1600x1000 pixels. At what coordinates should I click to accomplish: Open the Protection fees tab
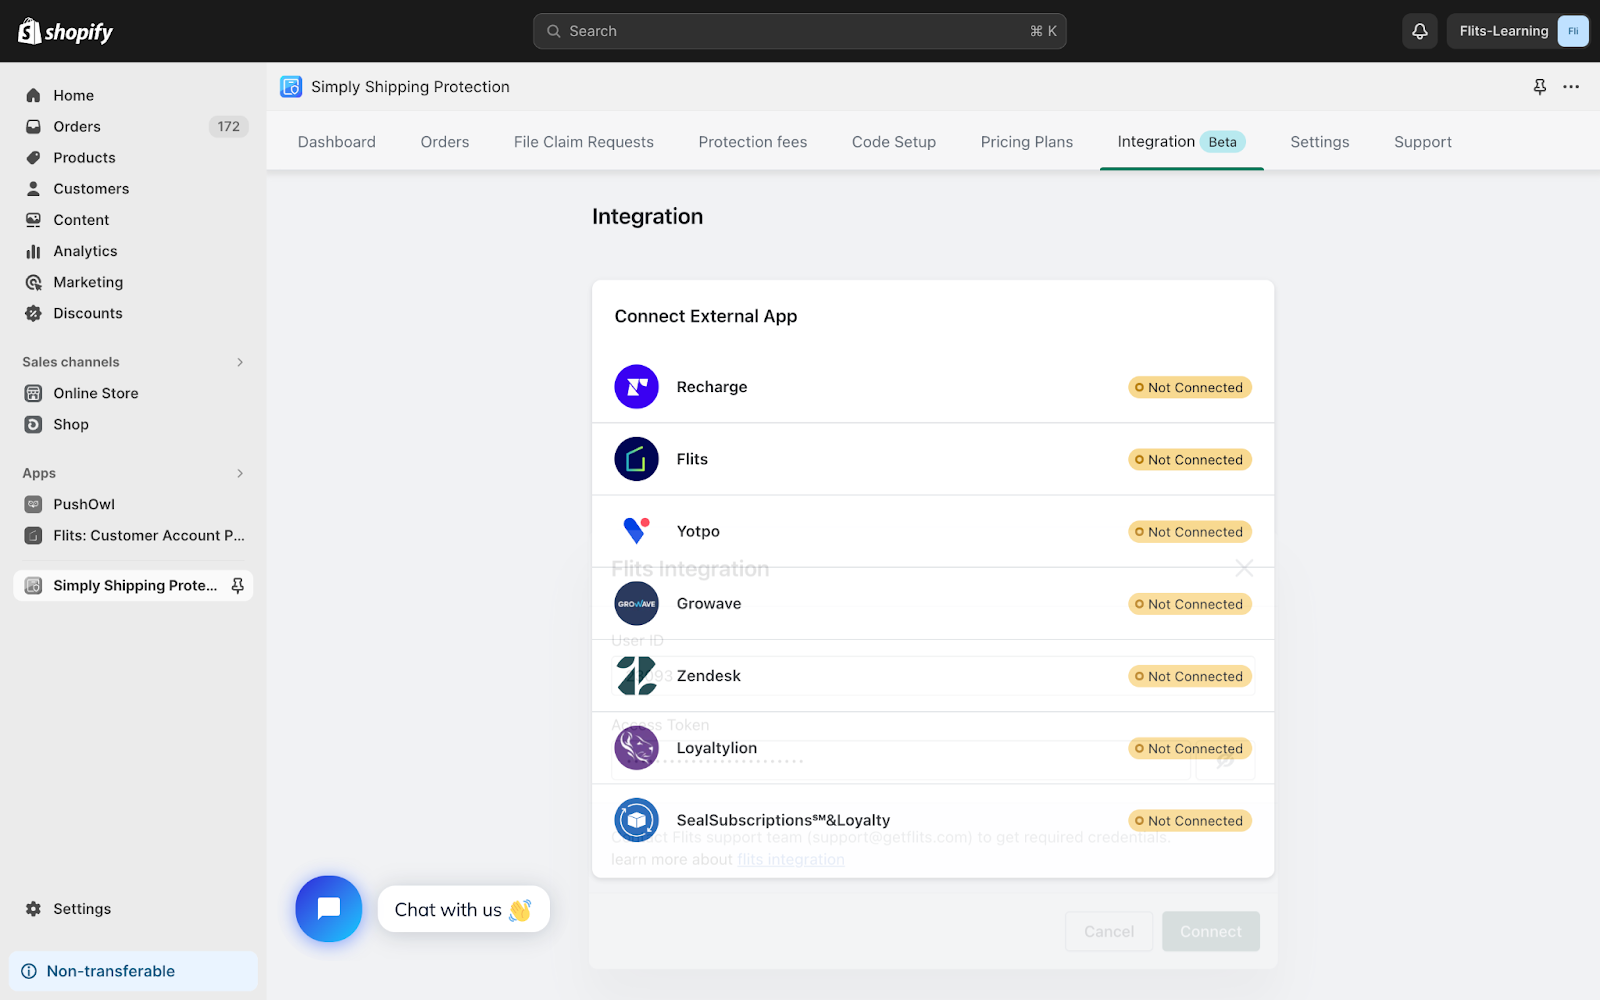pos(753,142)
